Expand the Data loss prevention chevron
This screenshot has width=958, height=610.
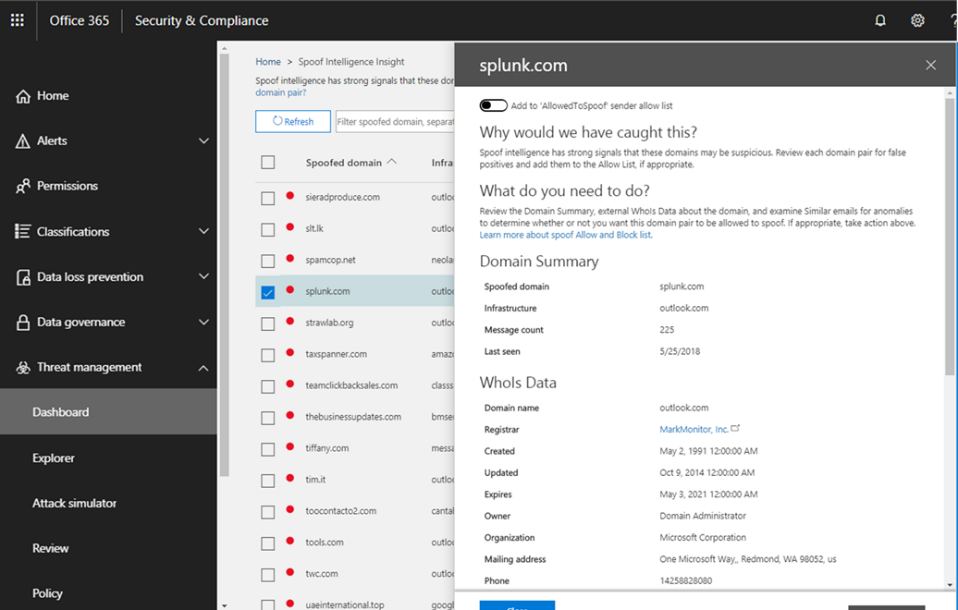[203, 277]
